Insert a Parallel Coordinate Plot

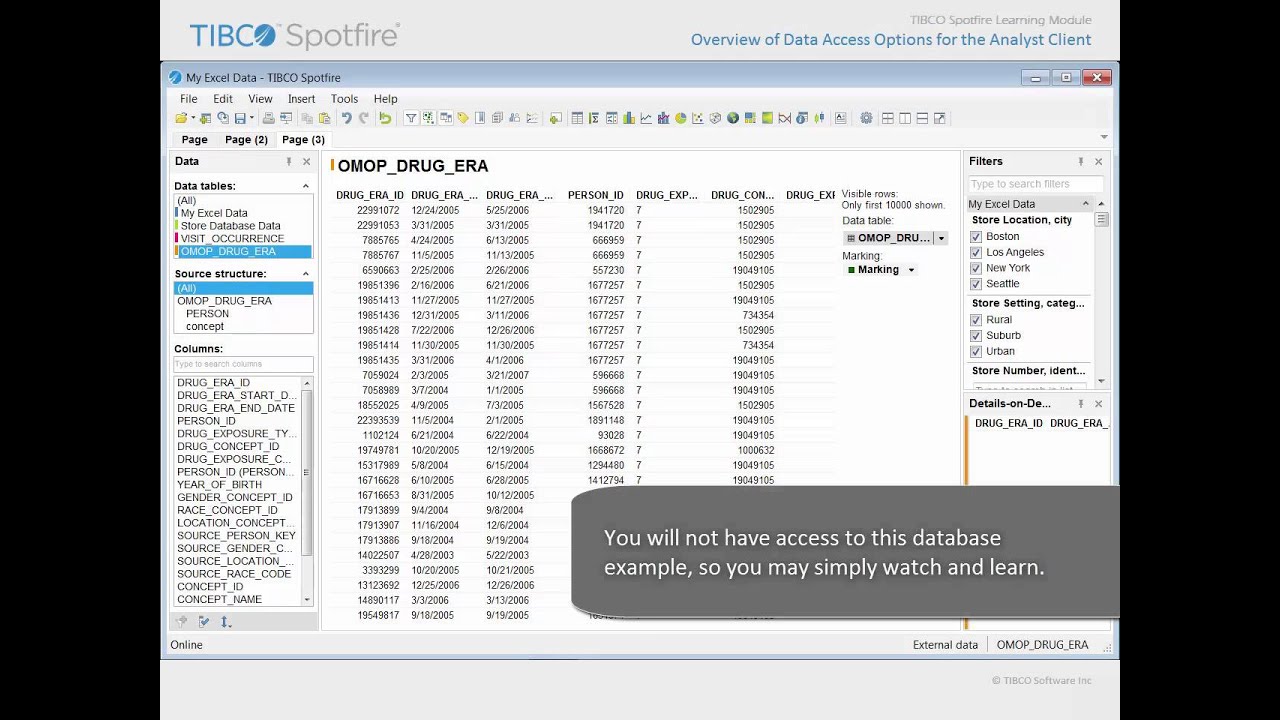point(785,118)
